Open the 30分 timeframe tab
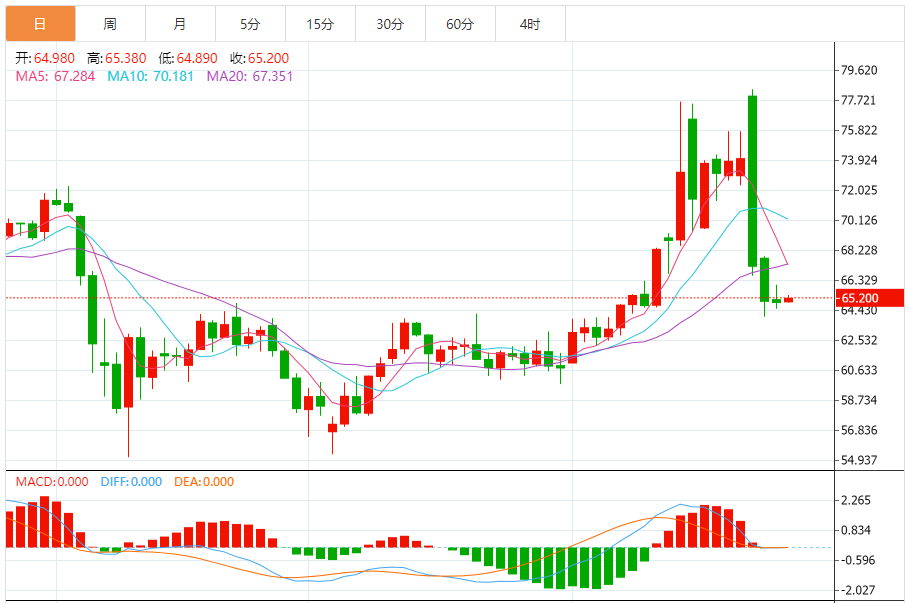909x603 pixels. [x=390, y=24]
